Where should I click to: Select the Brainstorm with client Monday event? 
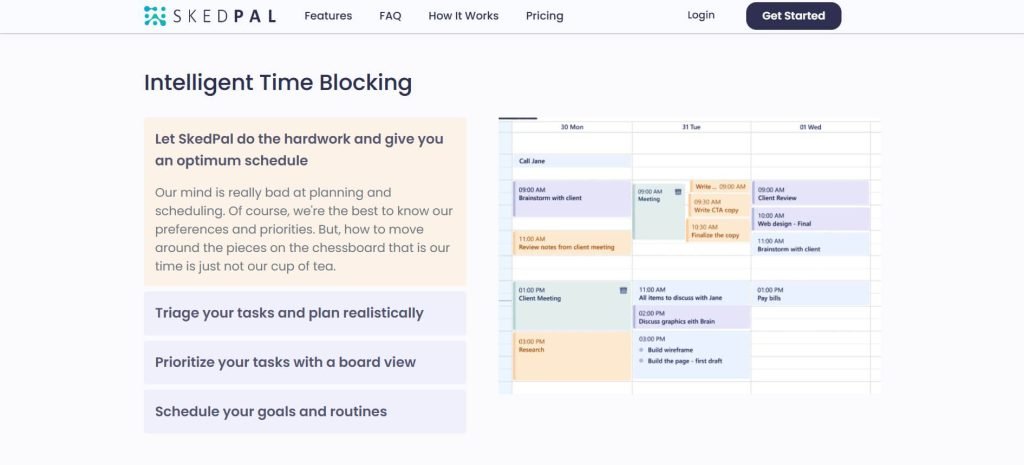(572, 199)
